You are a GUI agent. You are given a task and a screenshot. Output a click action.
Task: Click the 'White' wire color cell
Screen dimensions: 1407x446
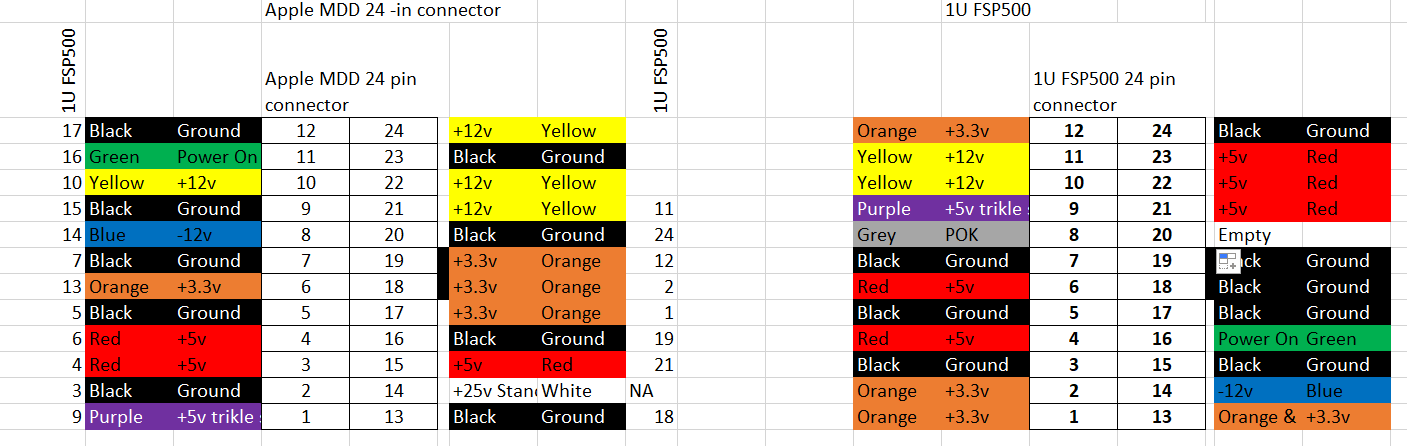[x=582, y=391]
